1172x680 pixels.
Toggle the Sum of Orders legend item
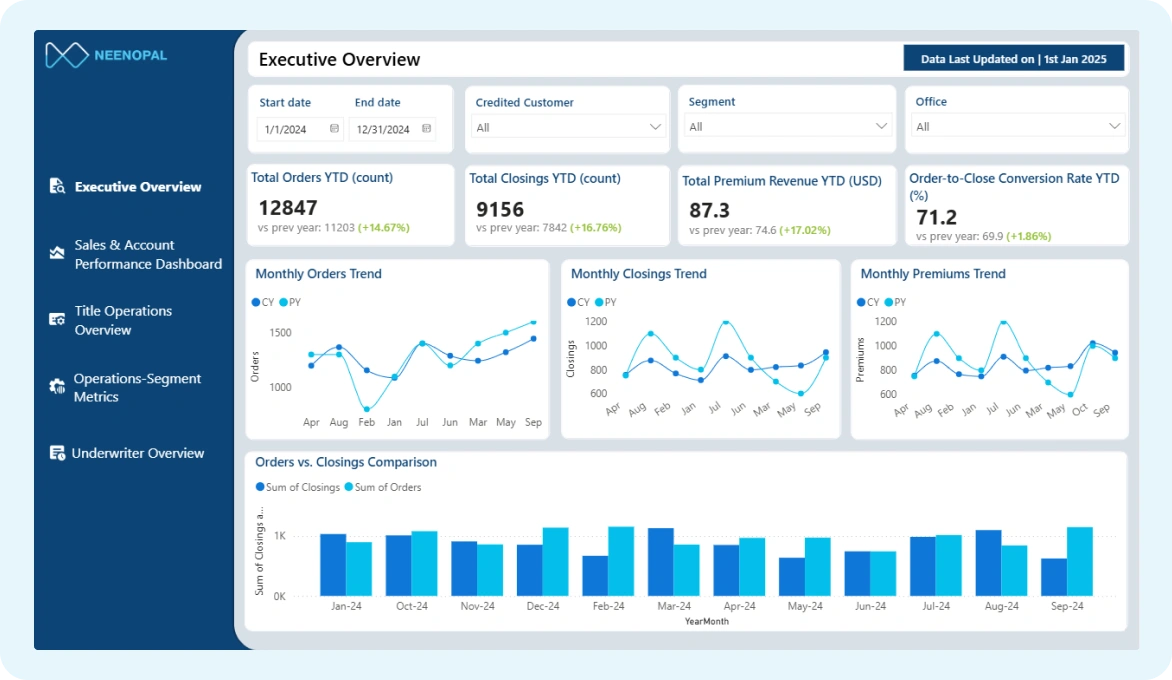(383, 487)
